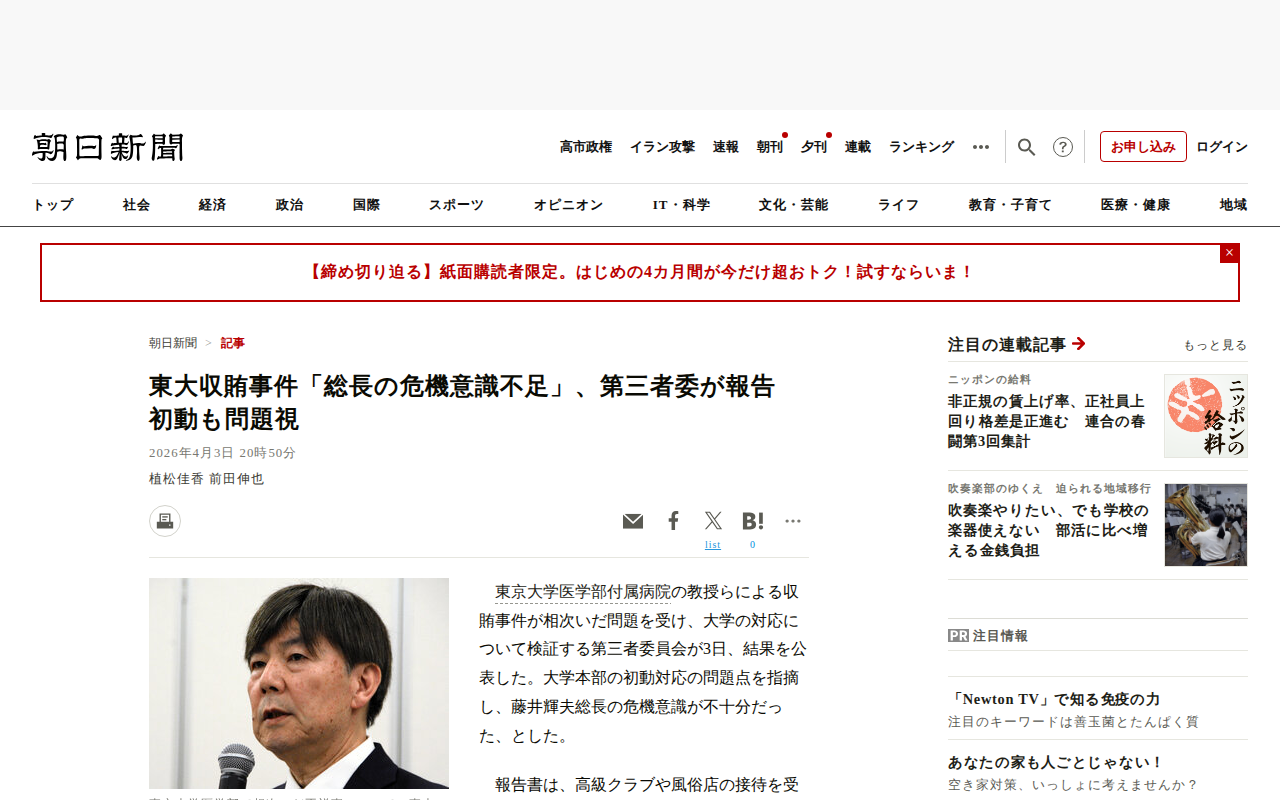Select 社会 navigation tab

[137, 205]
